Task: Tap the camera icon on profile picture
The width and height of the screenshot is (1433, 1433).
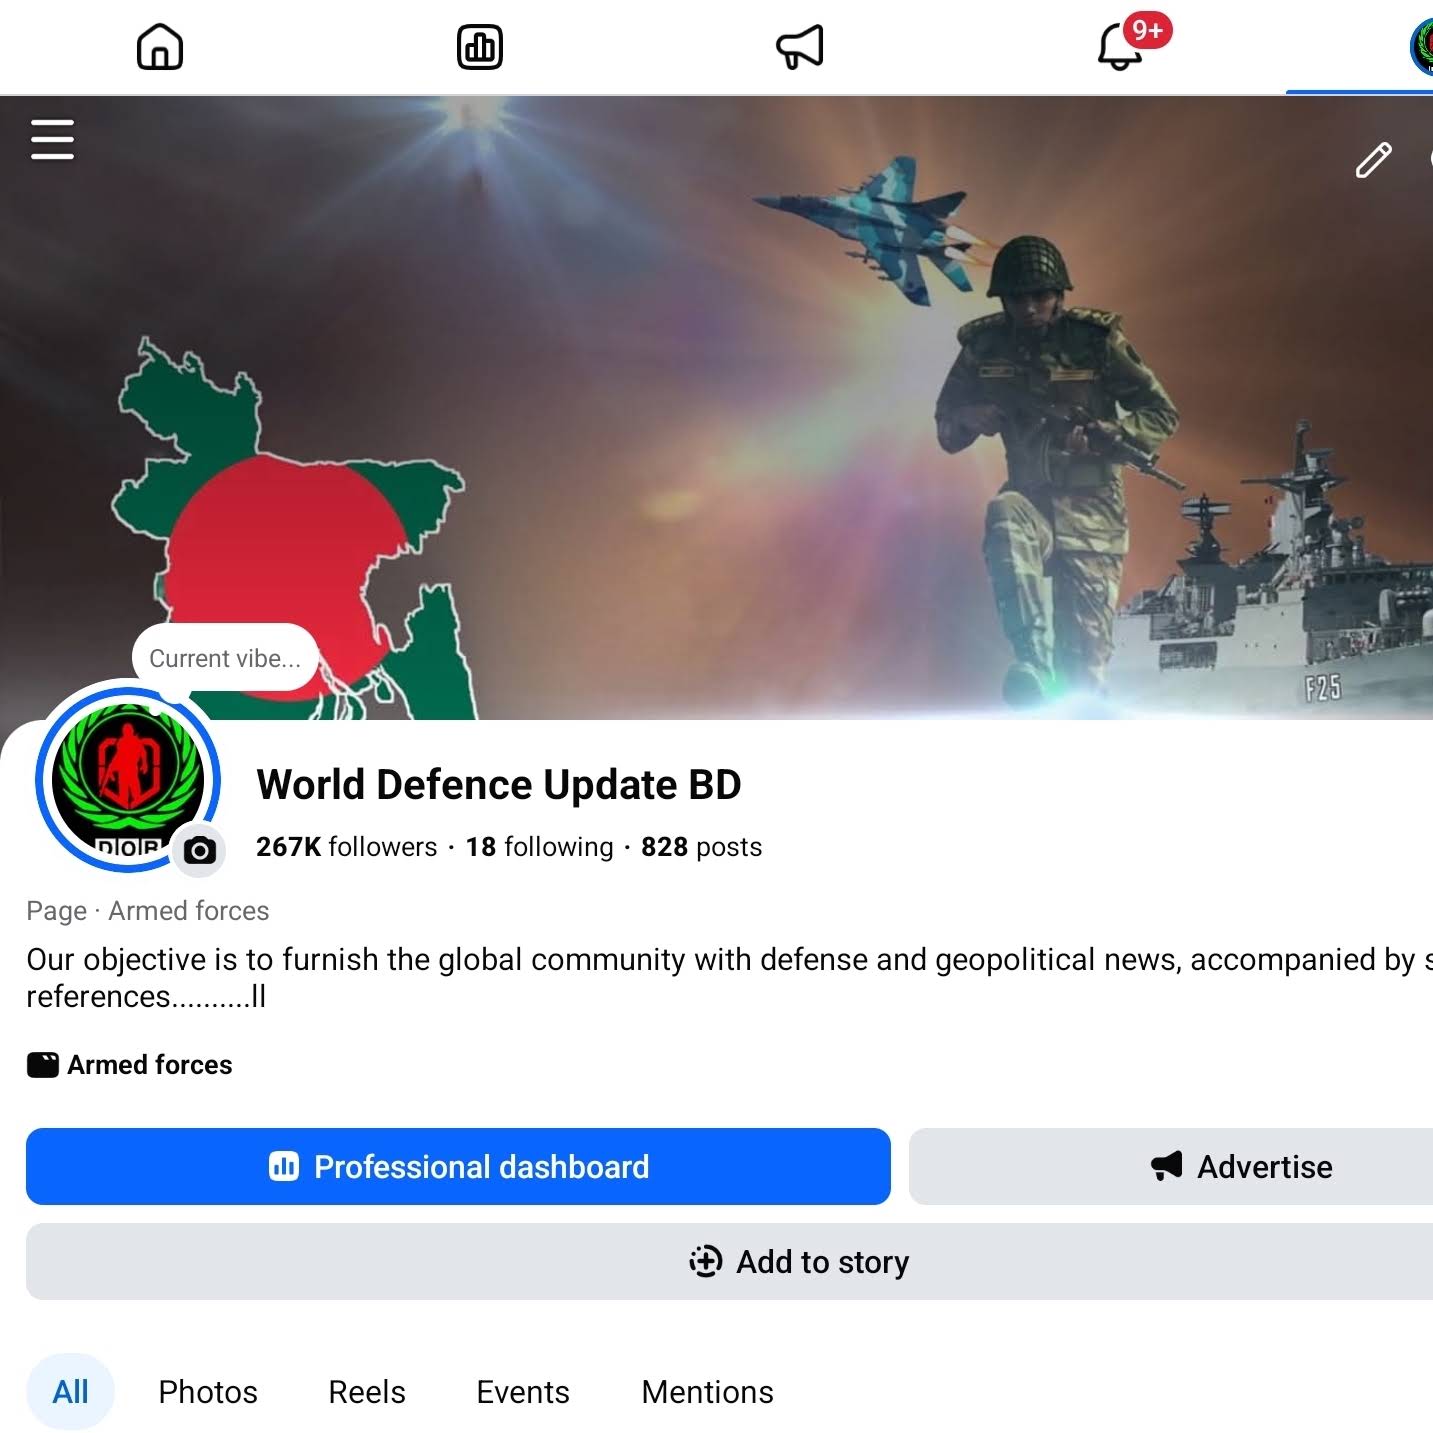Action: pos(199,850)
